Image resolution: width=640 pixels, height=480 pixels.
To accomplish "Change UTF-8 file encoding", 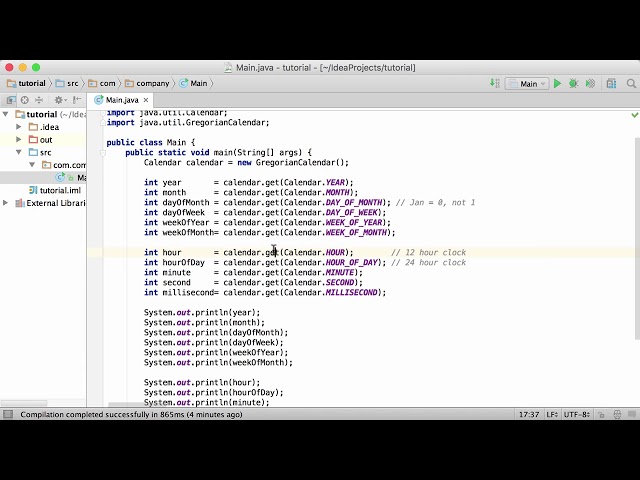I will pos(577,415).
